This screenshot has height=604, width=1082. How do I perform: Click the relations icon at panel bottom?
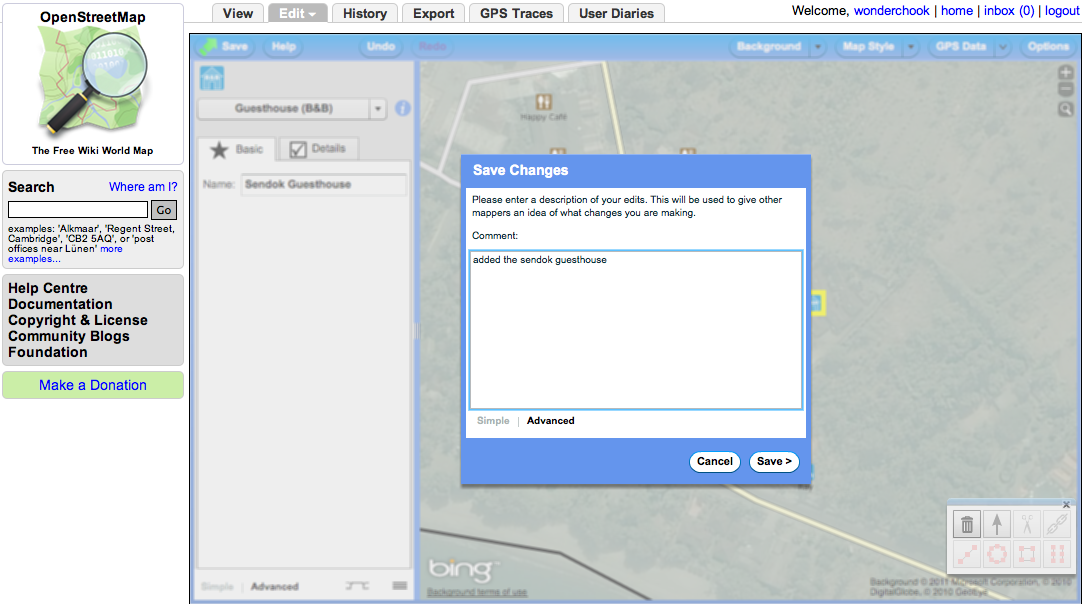(357, 586)
